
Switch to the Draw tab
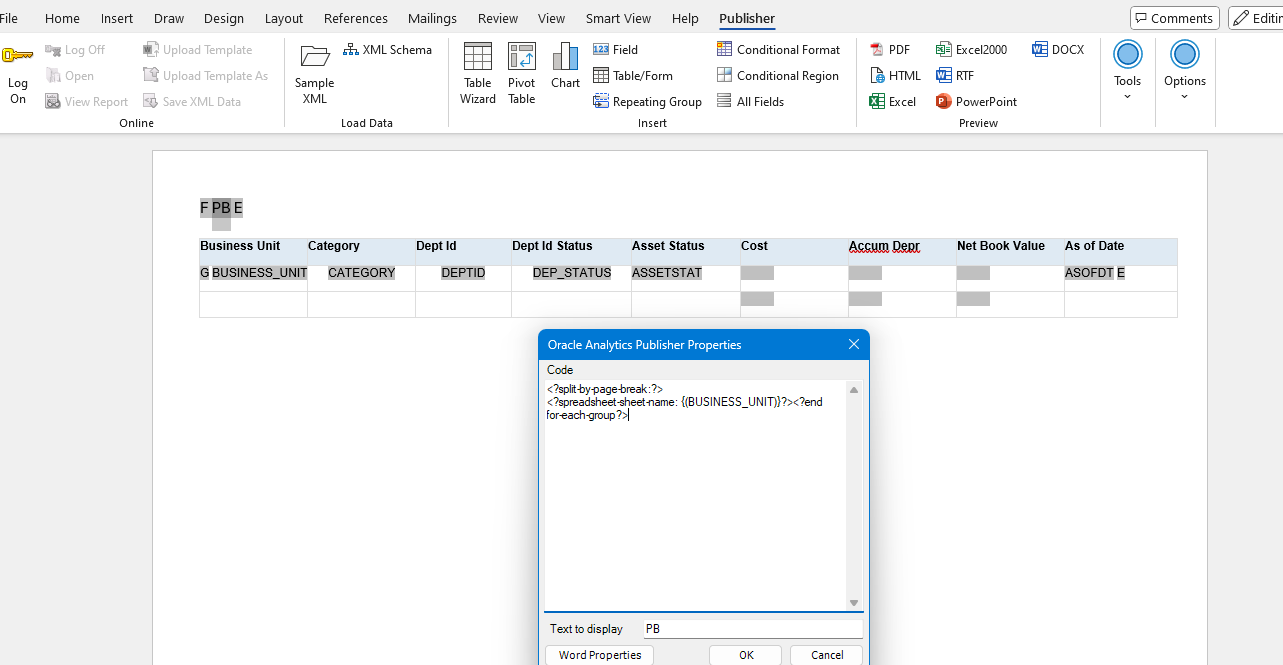click(x=168, y=18)
